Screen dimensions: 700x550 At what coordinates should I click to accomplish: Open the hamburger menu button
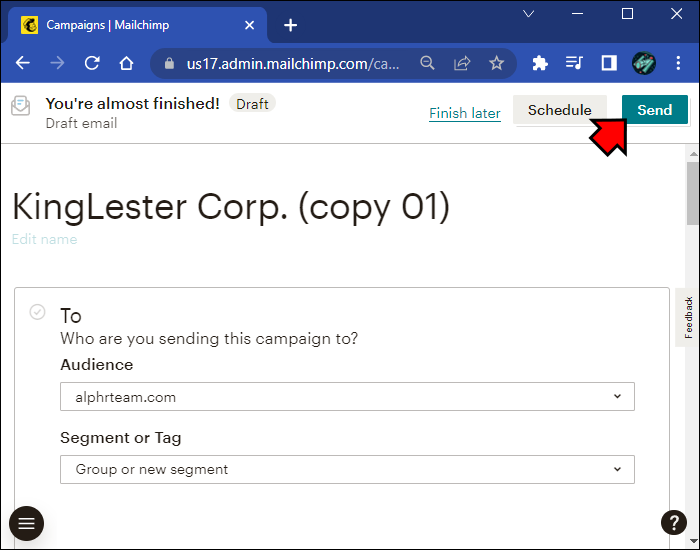[x=26, y=523]
